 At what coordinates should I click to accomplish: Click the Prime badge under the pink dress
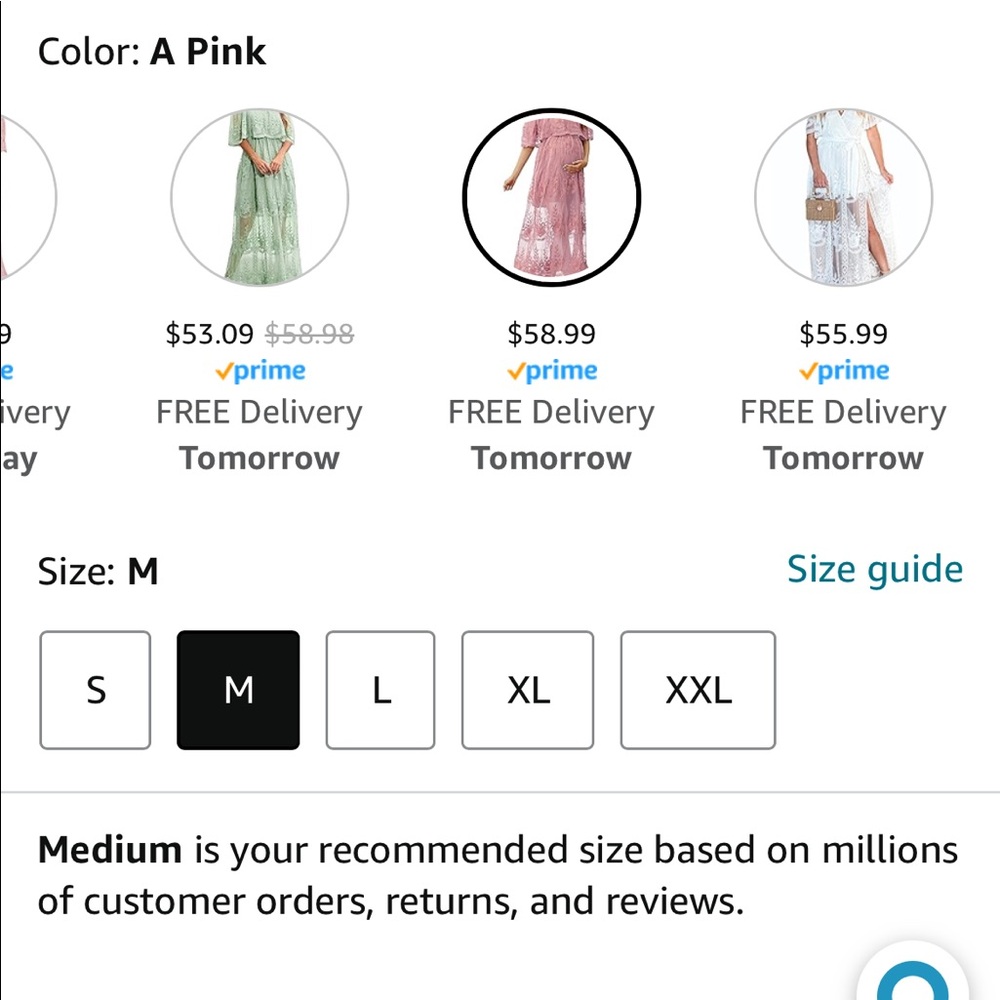pos(551,370)
